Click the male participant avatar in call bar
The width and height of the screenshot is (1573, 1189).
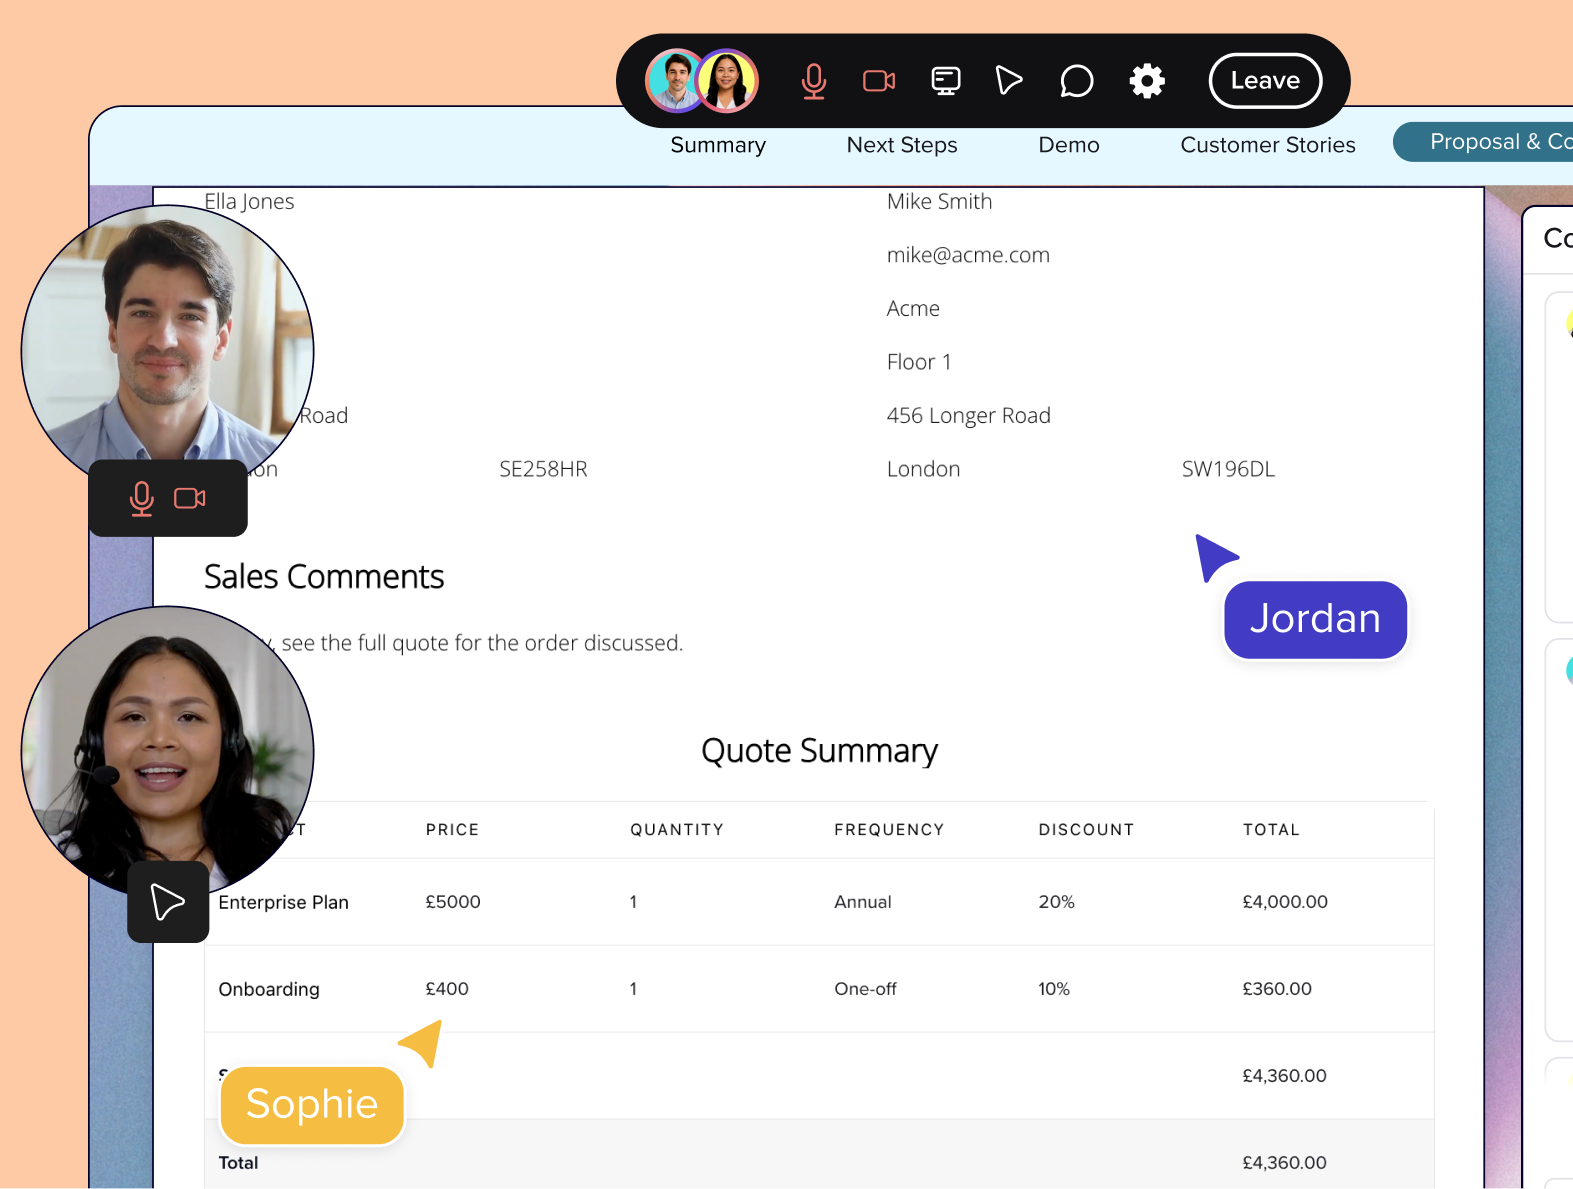point(675,81)
